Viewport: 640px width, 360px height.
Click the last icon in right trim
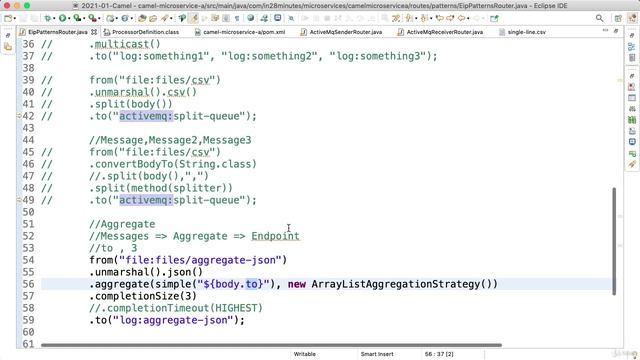632,164
